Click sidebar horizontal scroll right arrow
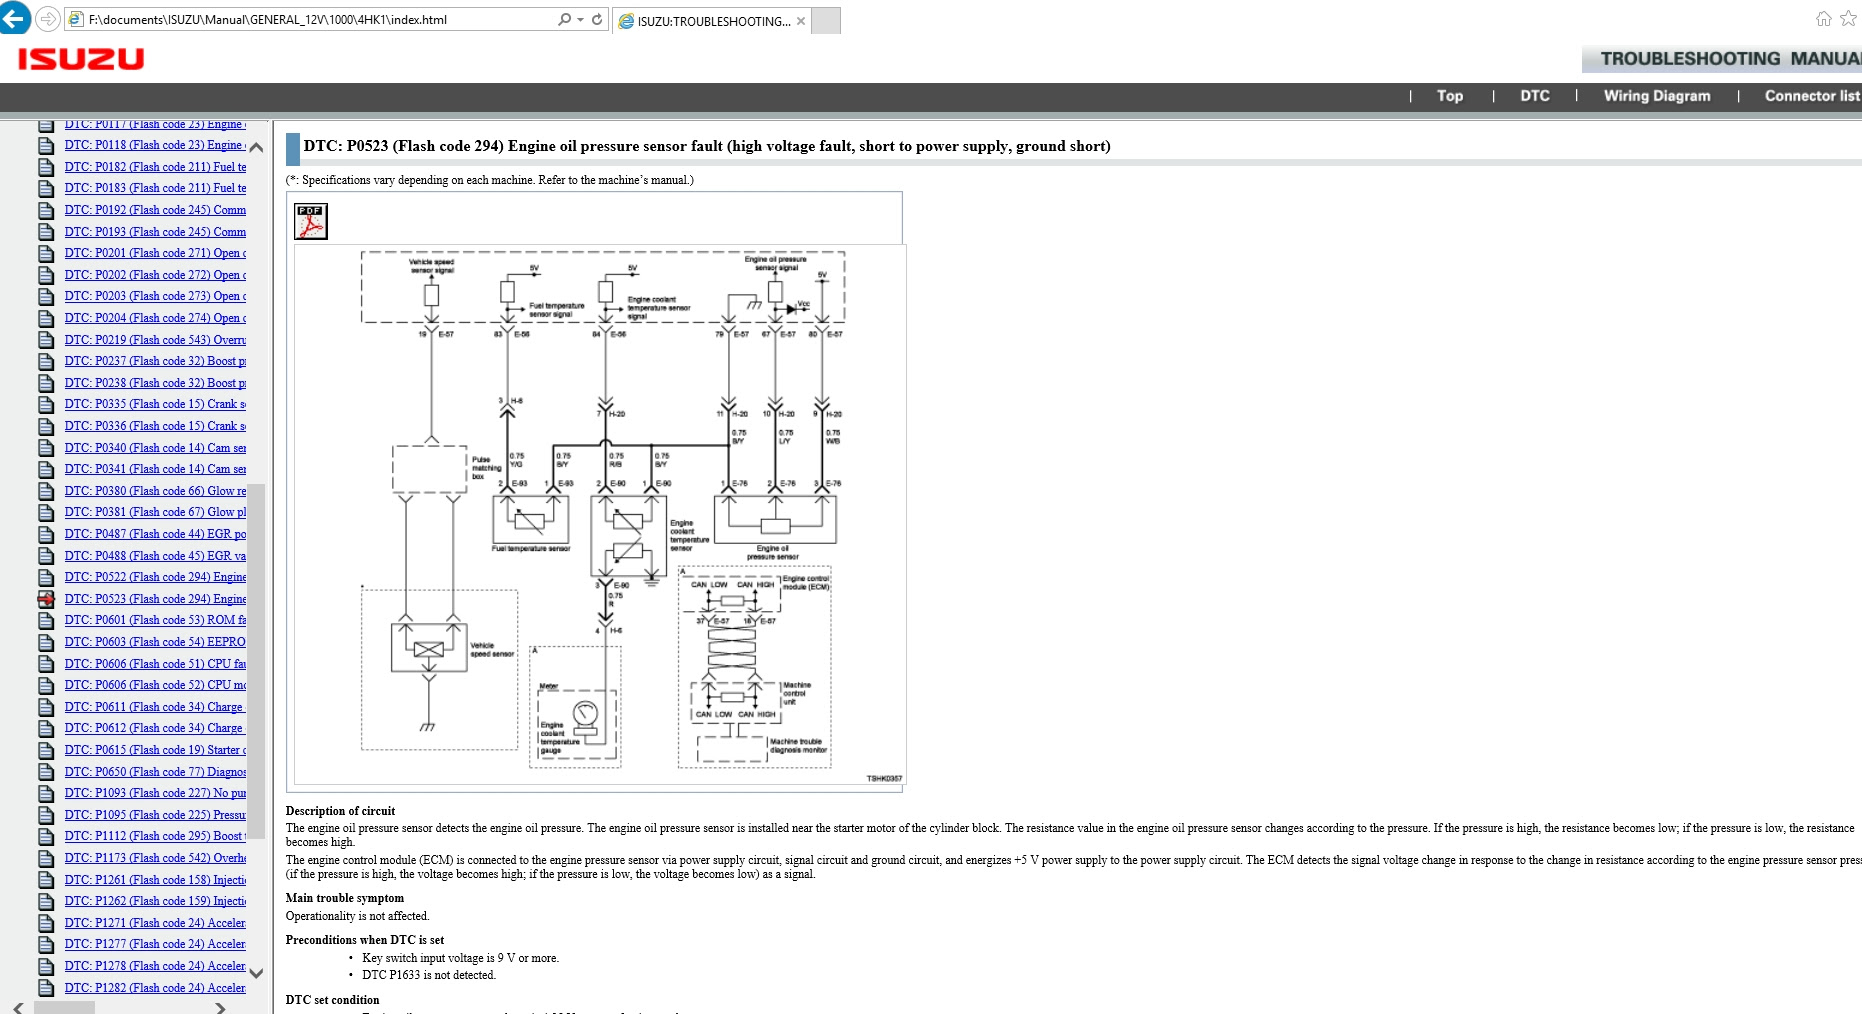Viewport: 1862px width, 1014px height. pyautogui.click(x=221, y=1007)
